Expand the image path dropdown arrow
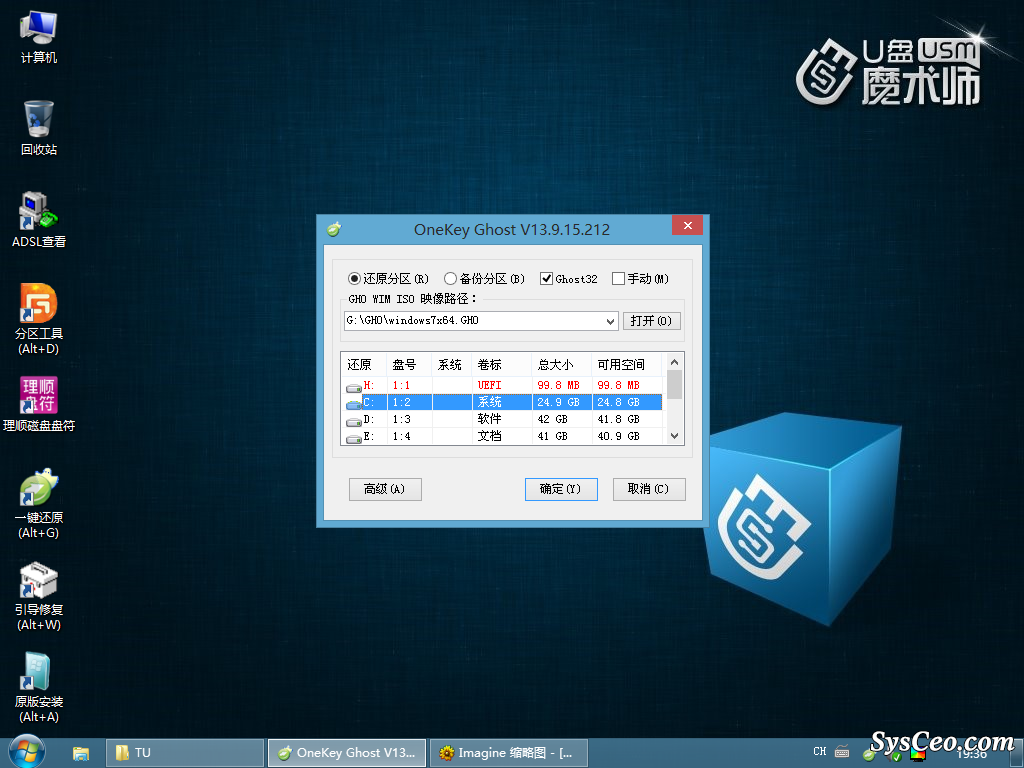Viewport: 1024px width, 768px height. click(610, 321)
